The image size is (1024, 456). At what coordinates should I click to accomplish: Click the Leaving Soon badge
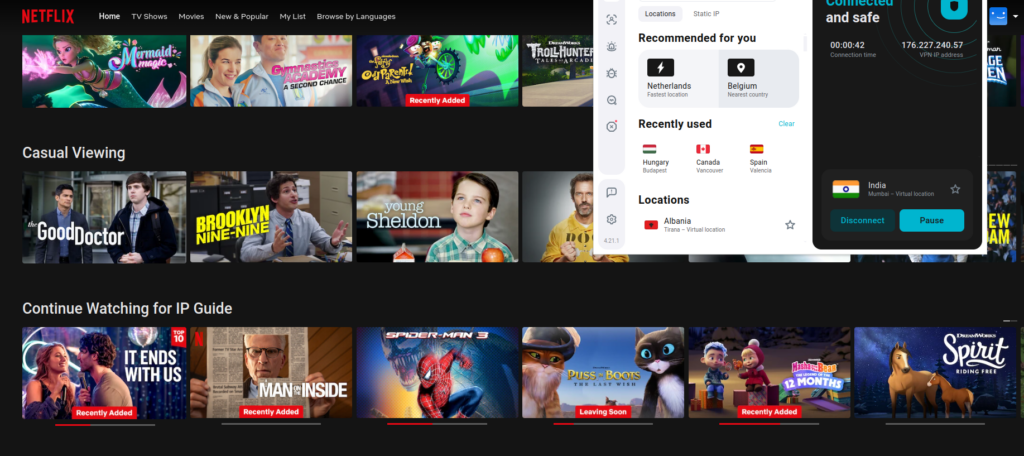click(603, 412)
